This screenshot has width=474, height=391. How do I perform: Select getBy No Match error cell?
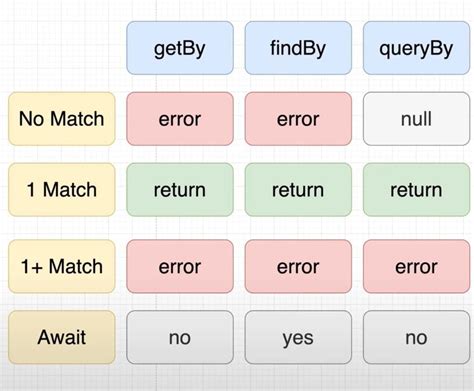coord(180,119)
